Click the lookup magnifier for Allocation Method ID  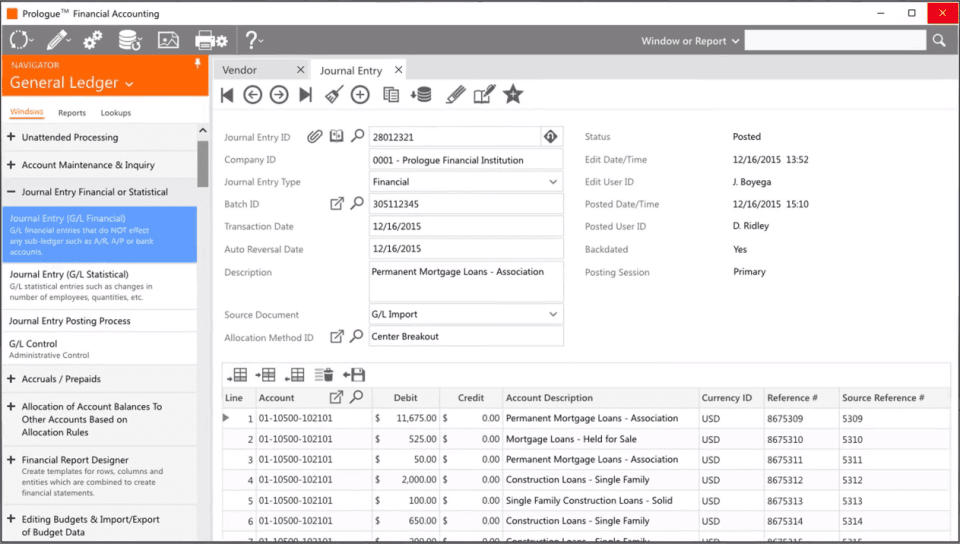356,336
